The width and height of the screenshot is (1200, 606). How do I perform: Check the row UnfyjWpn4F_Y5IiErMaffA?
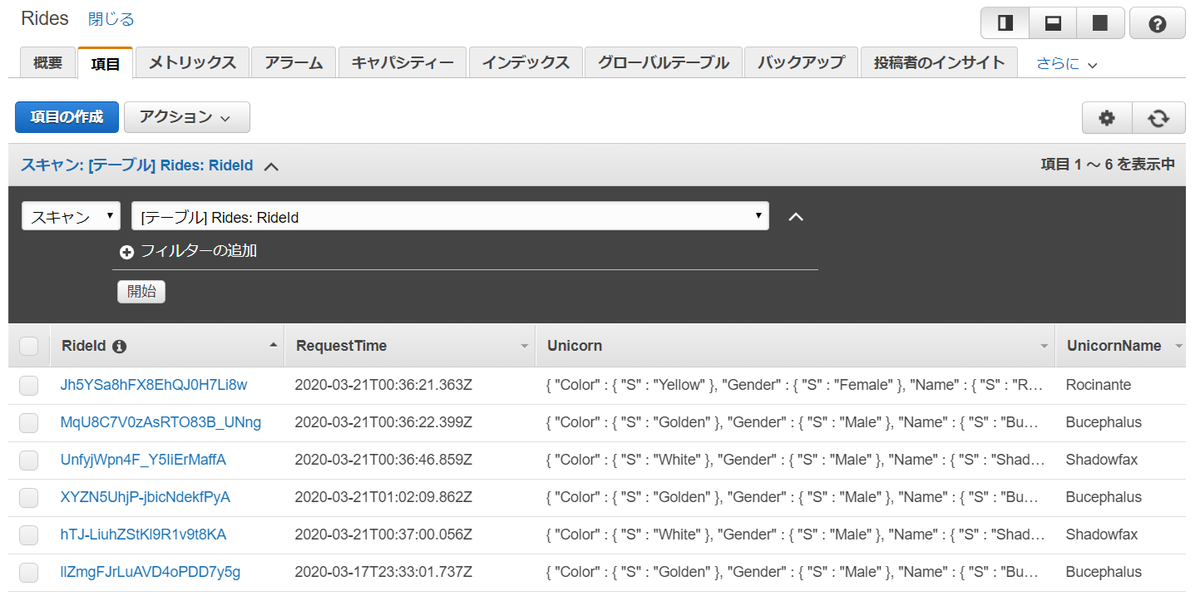pos(29,460)
